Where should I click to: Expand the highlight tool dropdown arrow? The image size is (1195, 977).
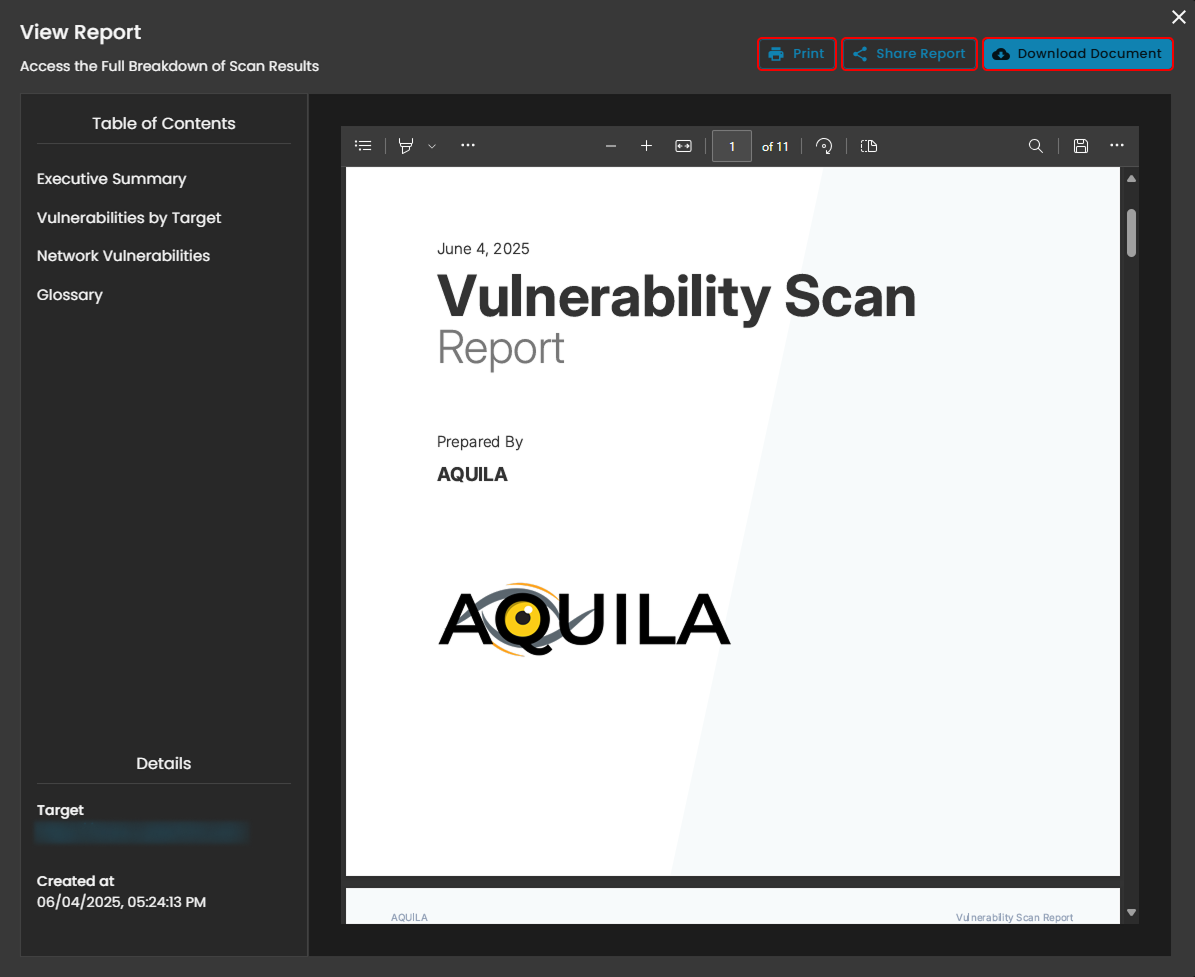[432, 146]
